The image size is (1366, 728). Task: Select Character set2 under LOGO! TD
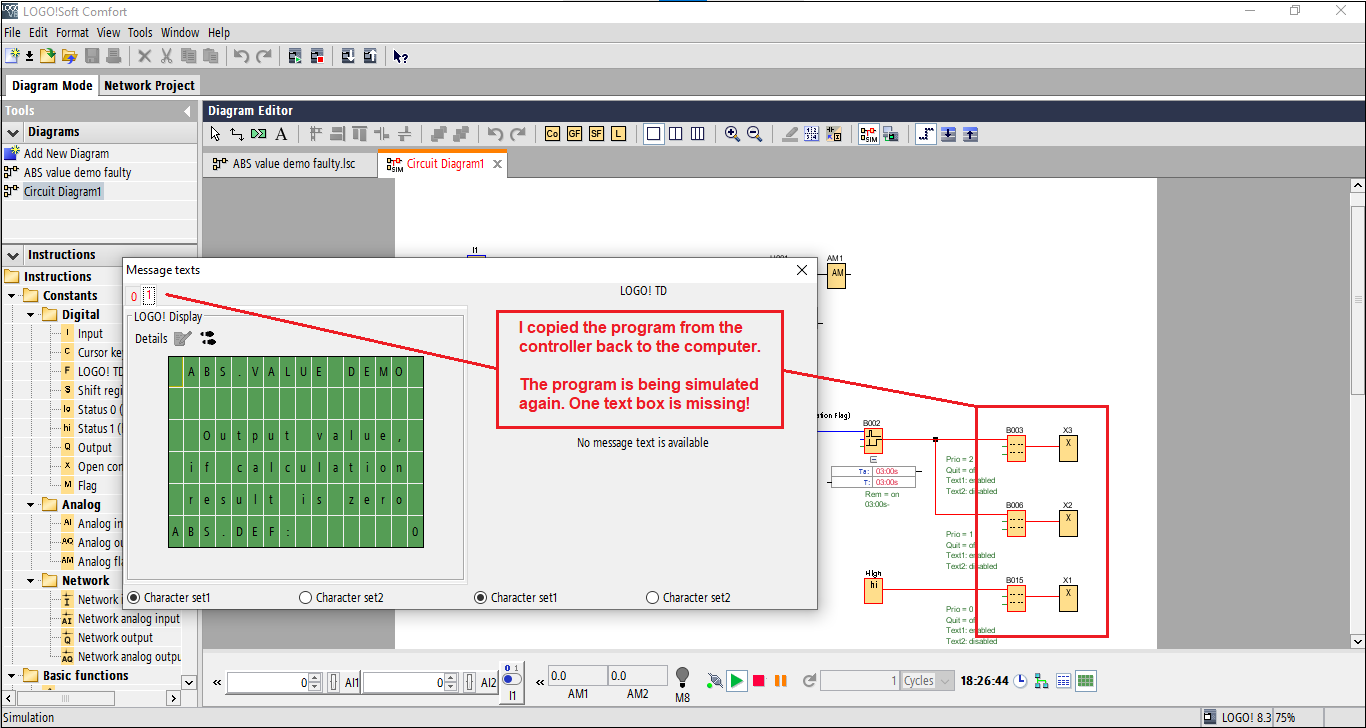point(653,598)
